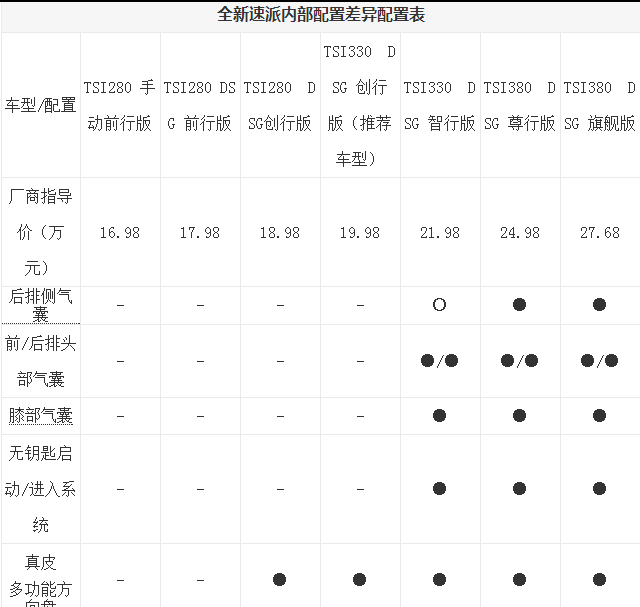640x607 pixels.
Task: Open the 膝部气囊 glossary link
Action: pos(40,416)
